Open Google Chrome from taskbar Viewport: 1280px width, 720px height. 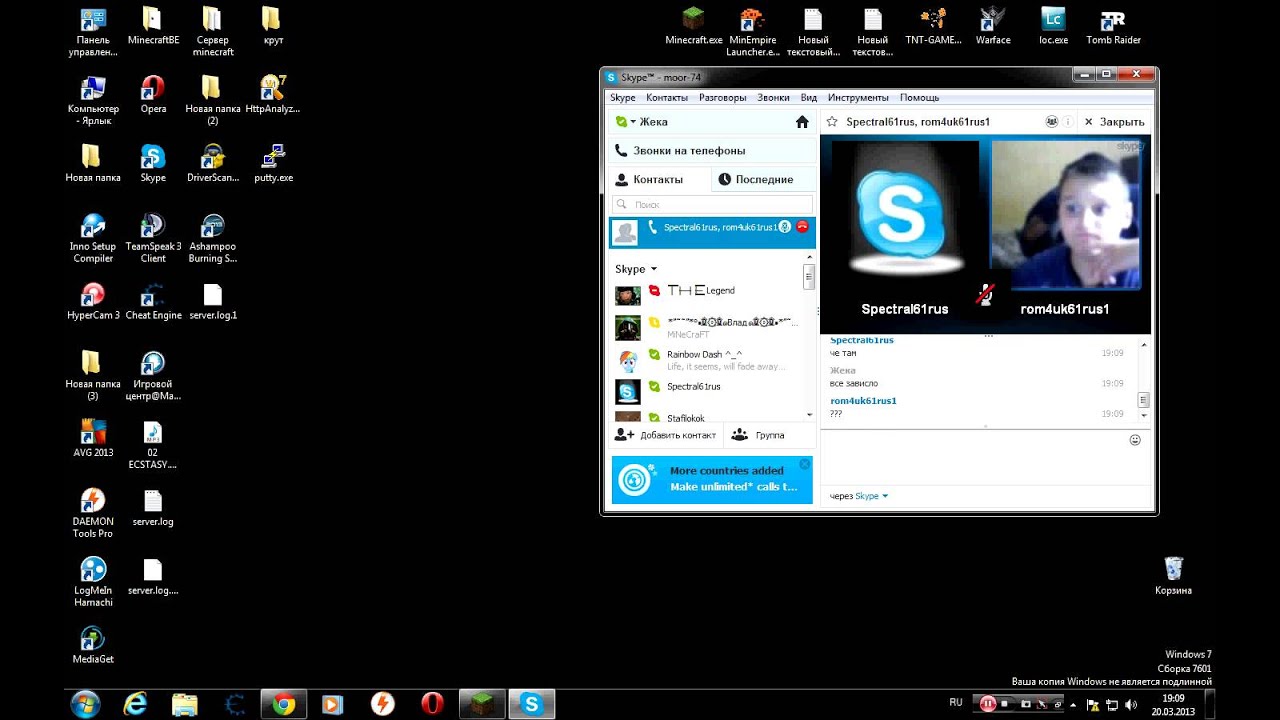pyautogui.click(x=284, y=705)
